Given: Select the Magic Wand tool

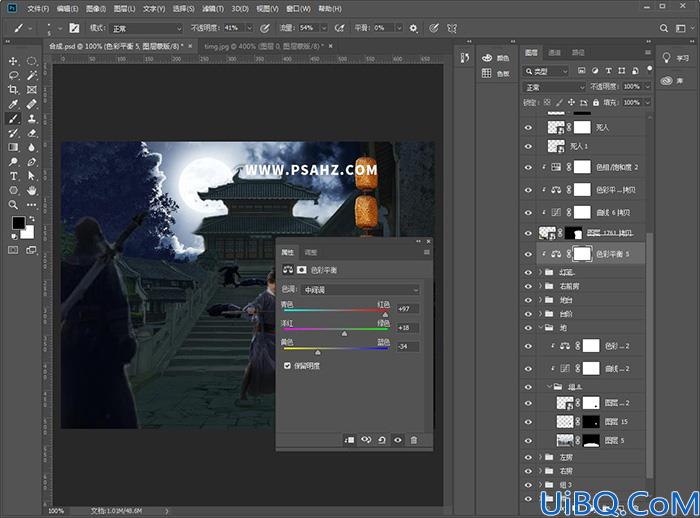Looking at the screenshot, I should 31,75.
